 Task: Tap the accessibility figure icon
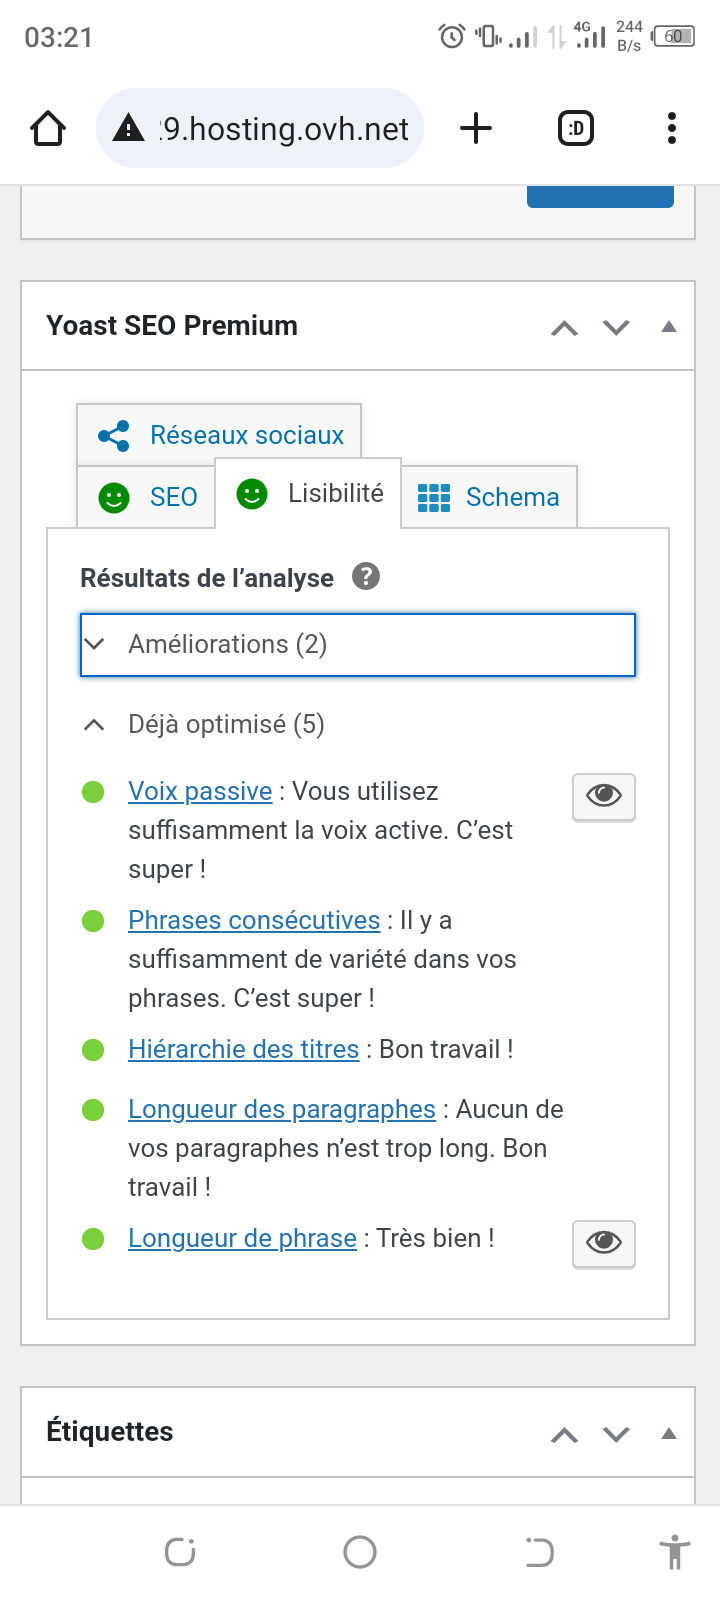coord(675,1552)
